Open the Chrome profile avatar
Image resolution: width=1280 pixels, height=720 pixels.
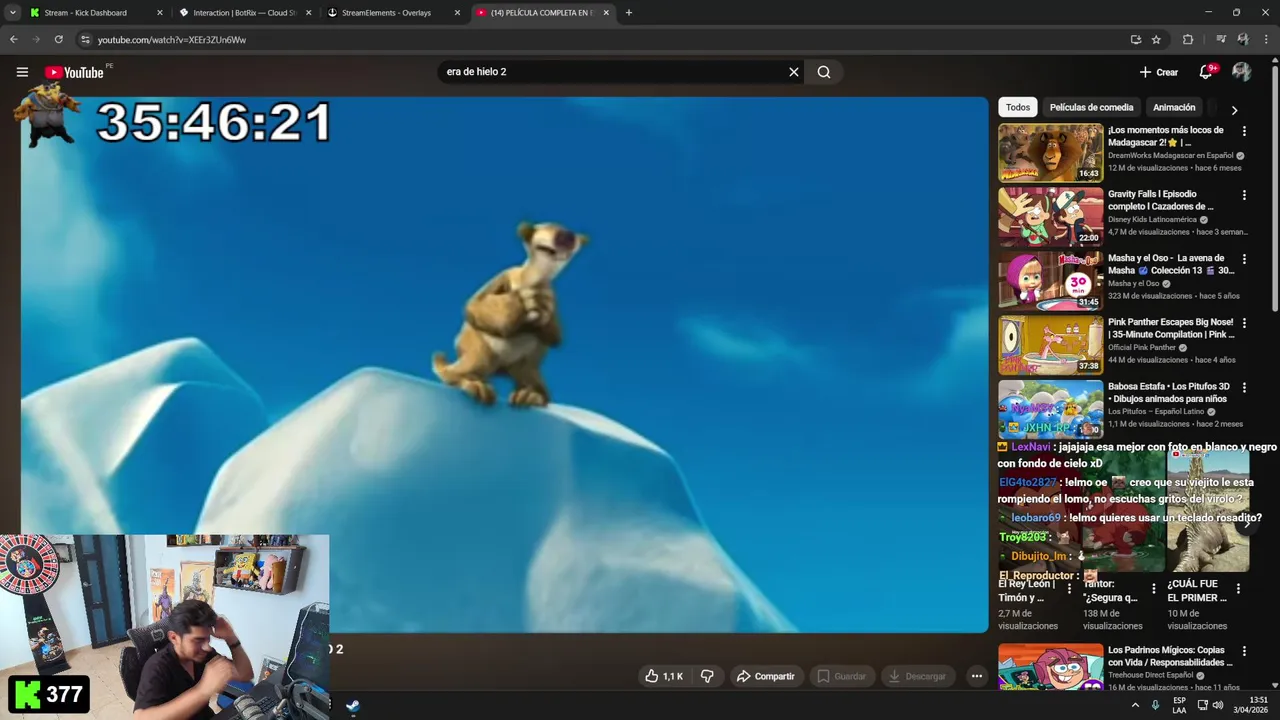(x=1243, y=40)
